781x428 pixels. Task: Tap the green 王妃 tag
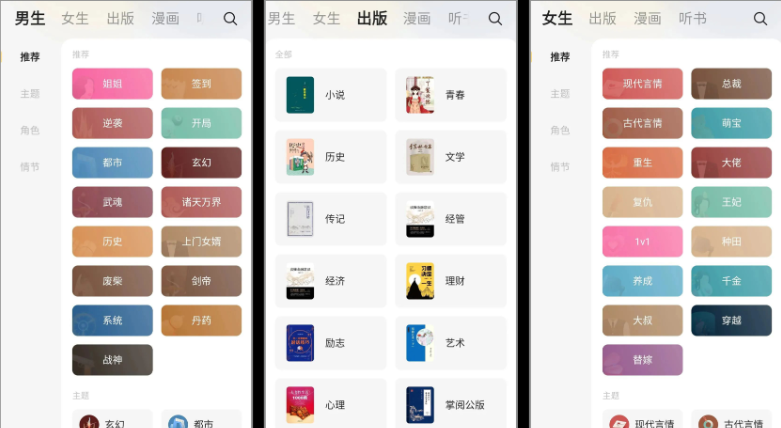click(x=731, y=202)
